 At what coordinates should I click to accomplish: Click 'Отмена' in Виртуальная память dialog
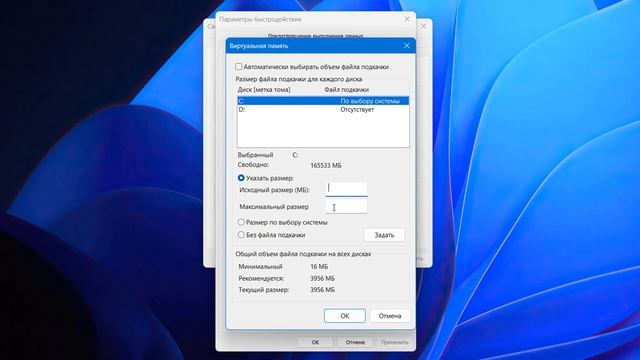pyautogui.click(x=389, y=316)
